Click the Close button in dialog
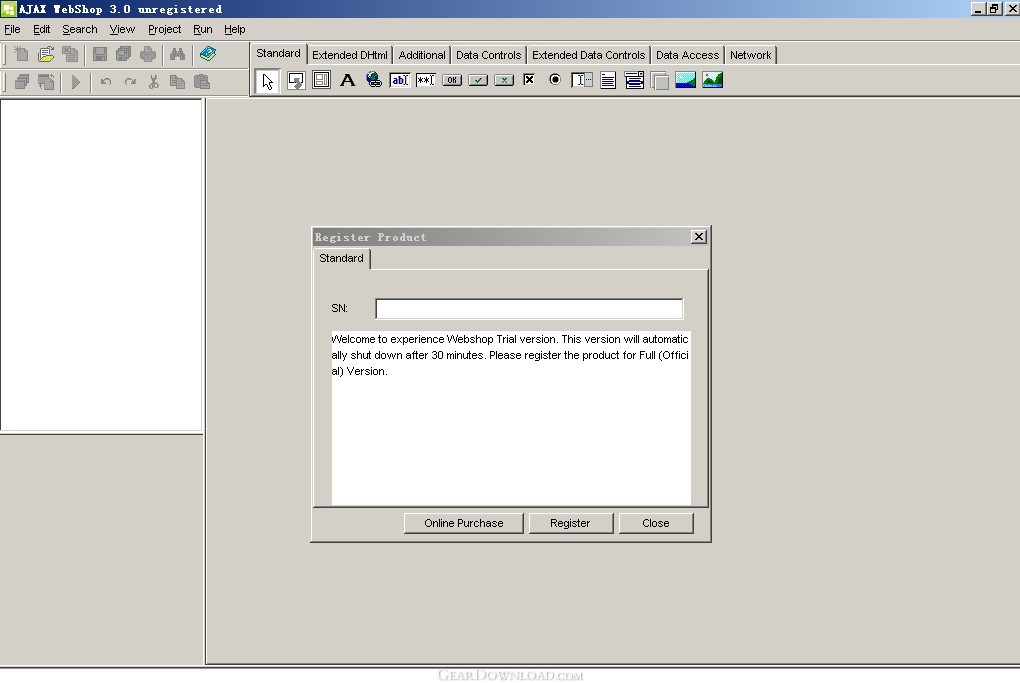Viewport: 1020px width, 683px height. (x=656, y=523)
